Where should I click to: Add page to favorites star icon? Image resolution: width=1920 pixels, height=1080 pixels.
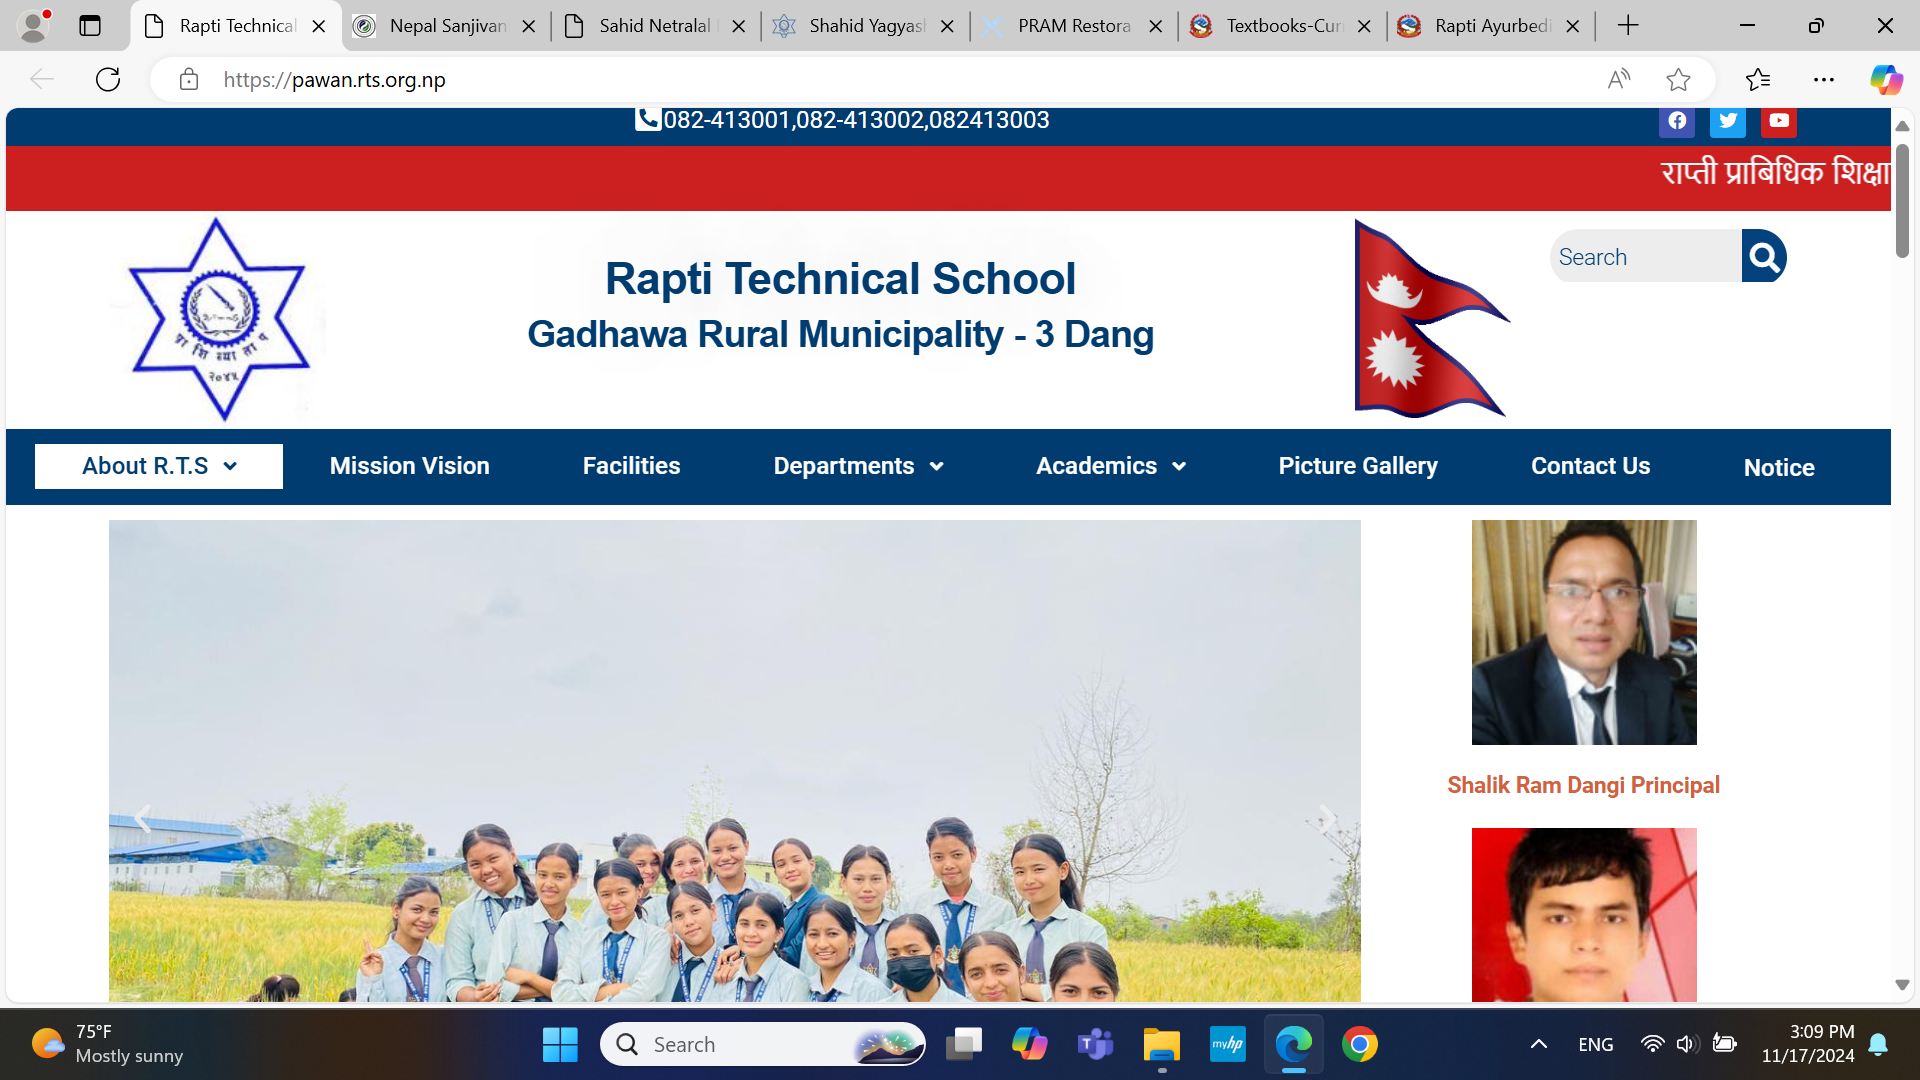click(1678, 80)
